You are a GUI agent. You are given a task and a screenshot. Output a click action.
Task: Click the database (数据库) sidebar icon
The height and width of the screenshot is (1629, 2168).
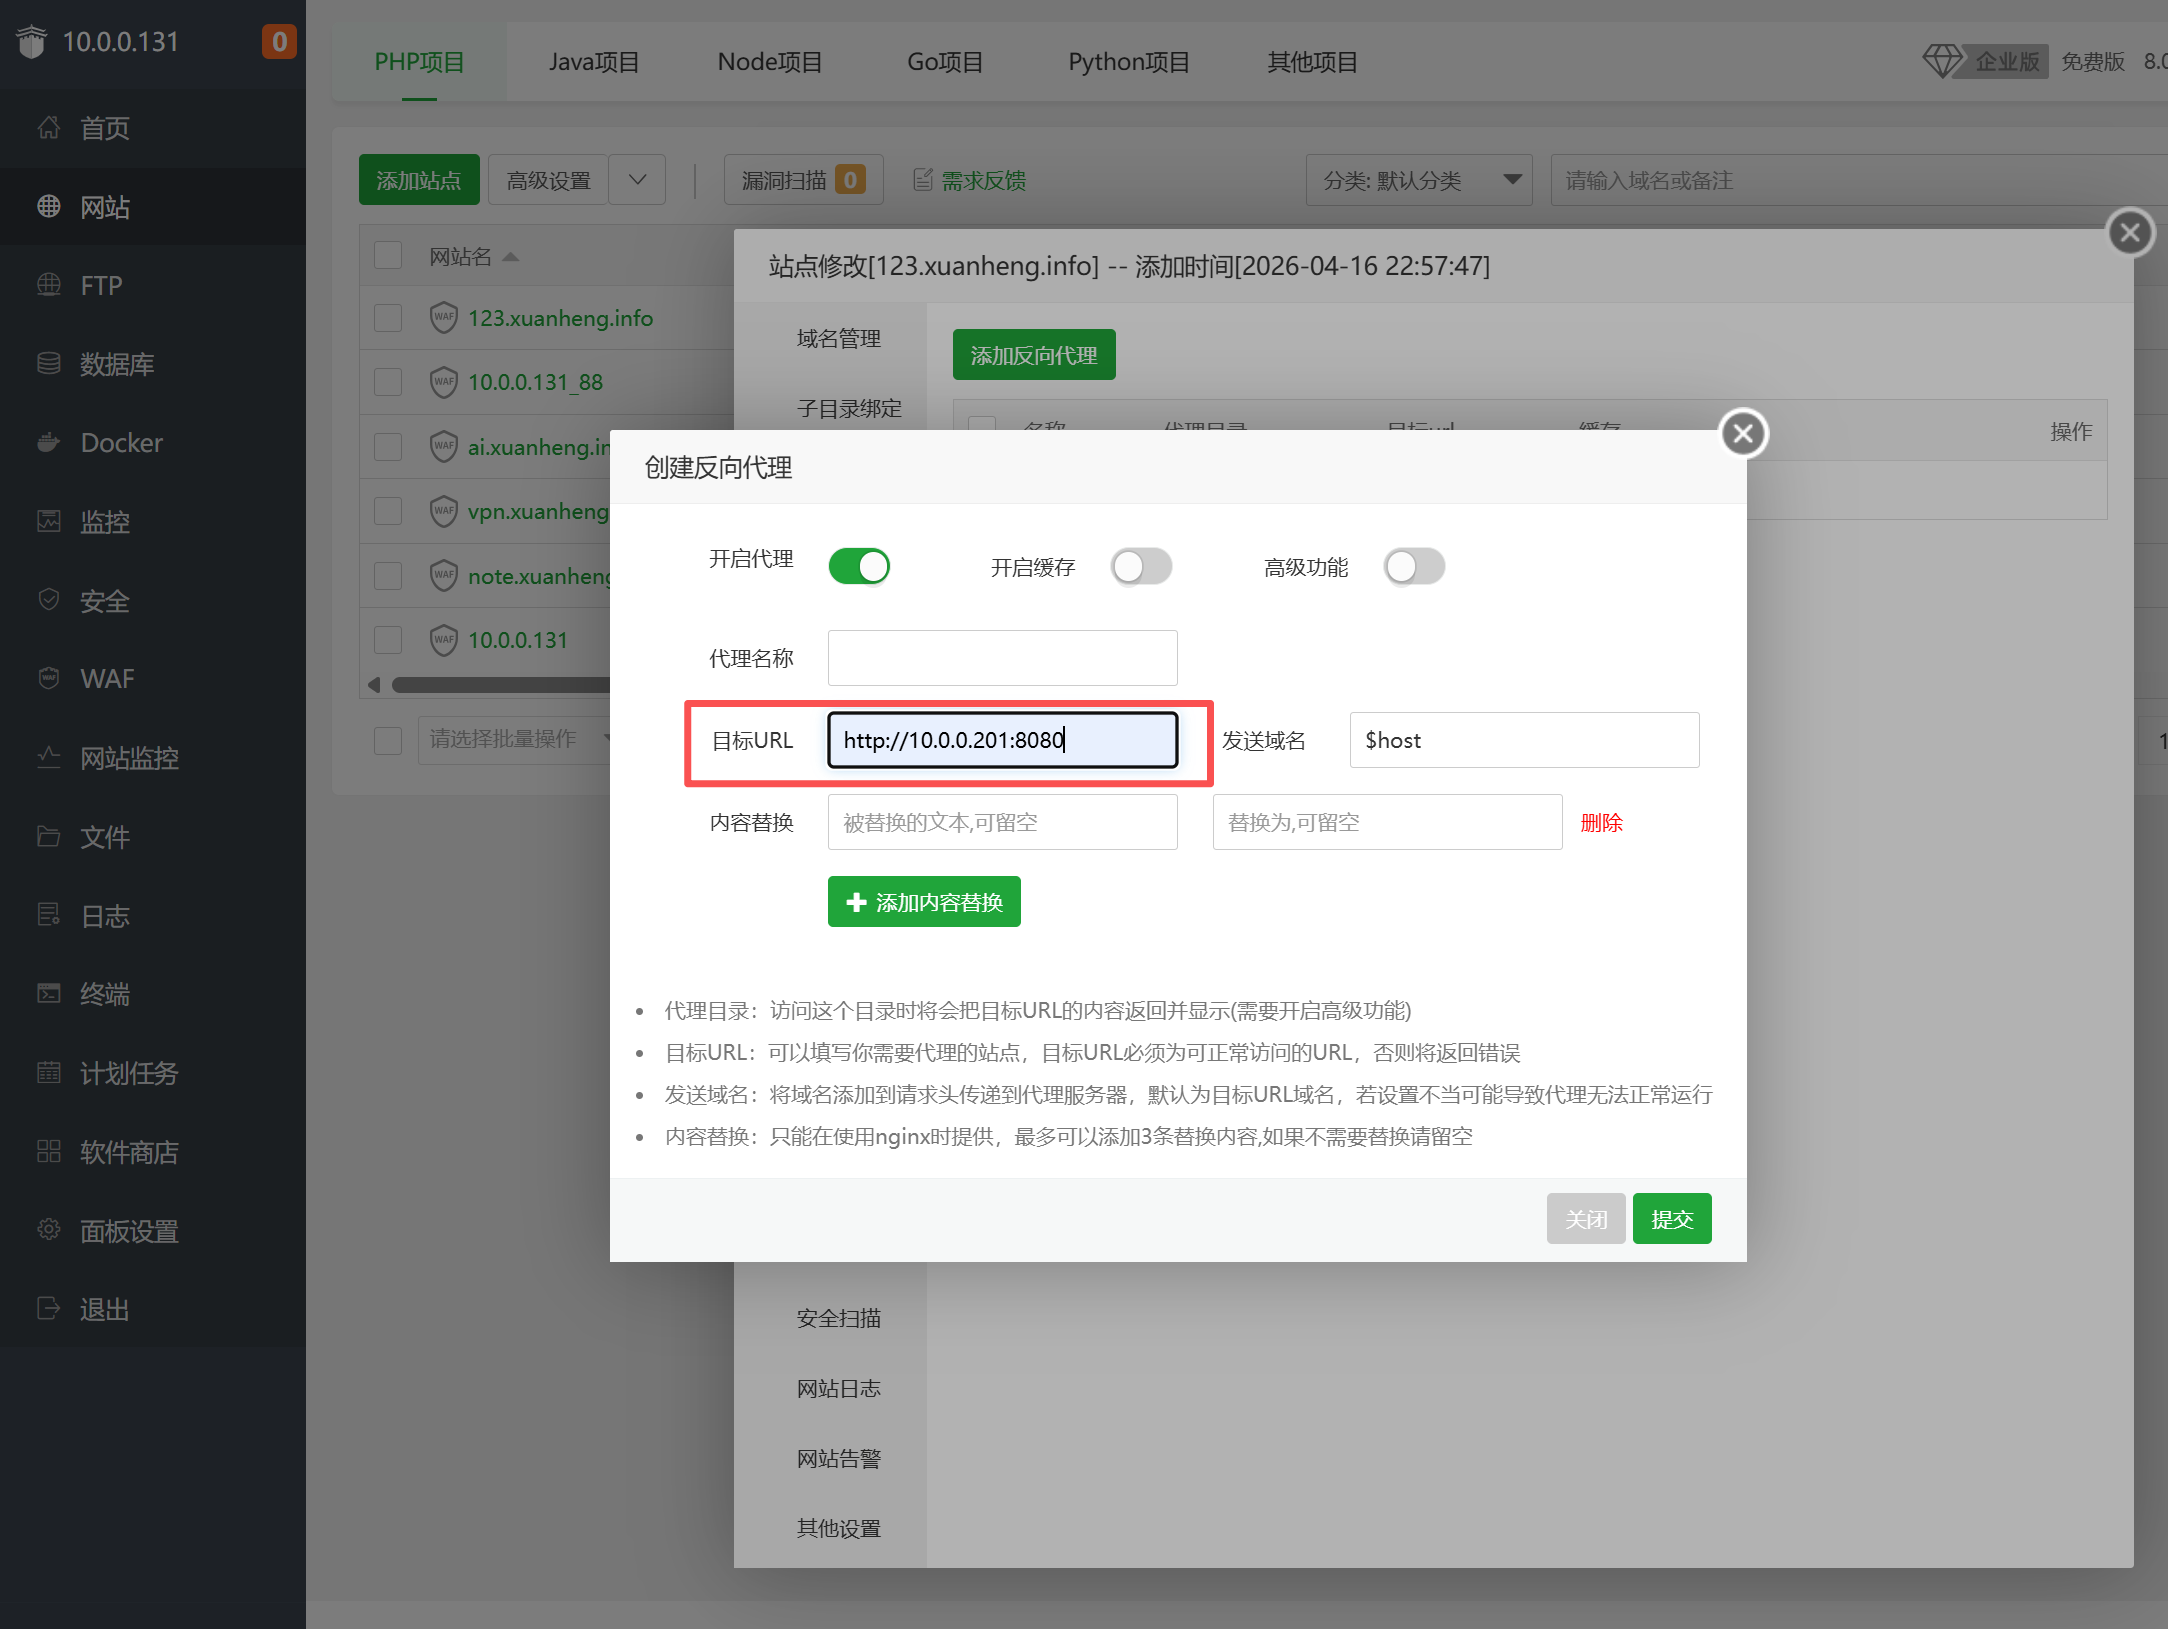48,364
